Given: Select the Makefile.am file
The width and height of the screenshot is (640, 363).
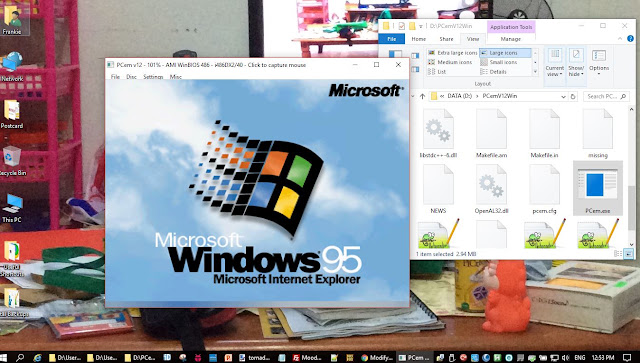Looking at the screenshot, I should pyautogui.click(x=491, y=134).
